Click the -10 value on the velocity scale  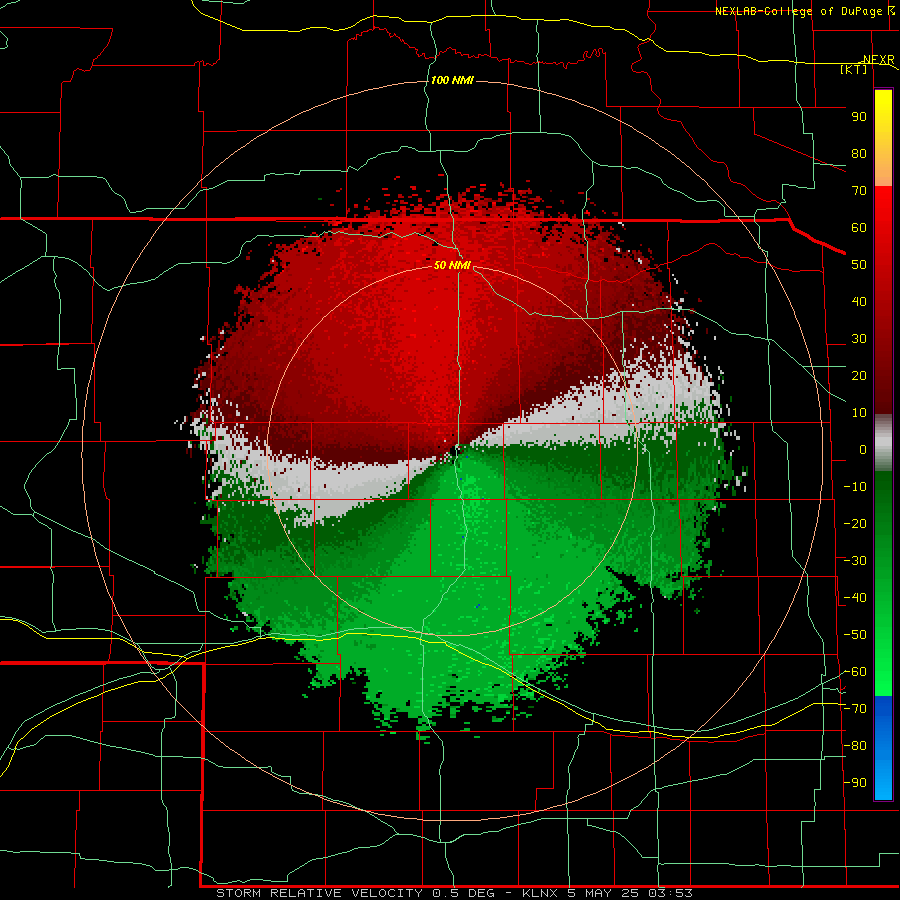pos(855,487)
